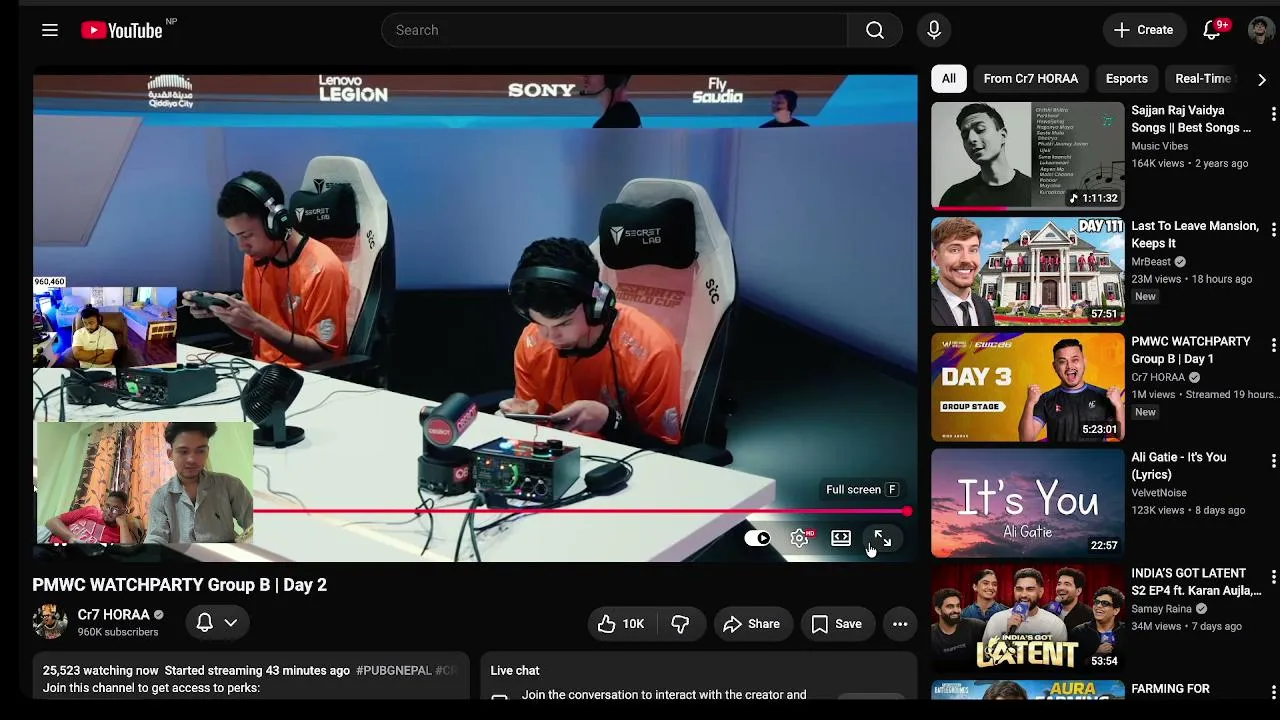Select the Esports filter chip
This screenshot has width=1280, height=720.
(x=1126, y=79)
